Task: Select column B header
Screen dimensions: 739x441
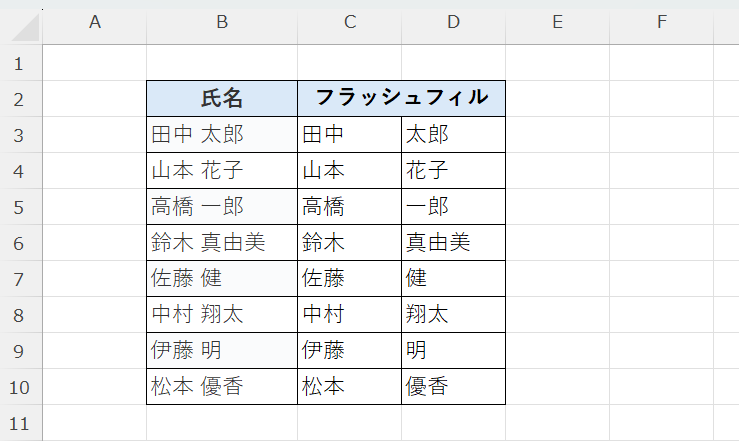Action: 222,23
